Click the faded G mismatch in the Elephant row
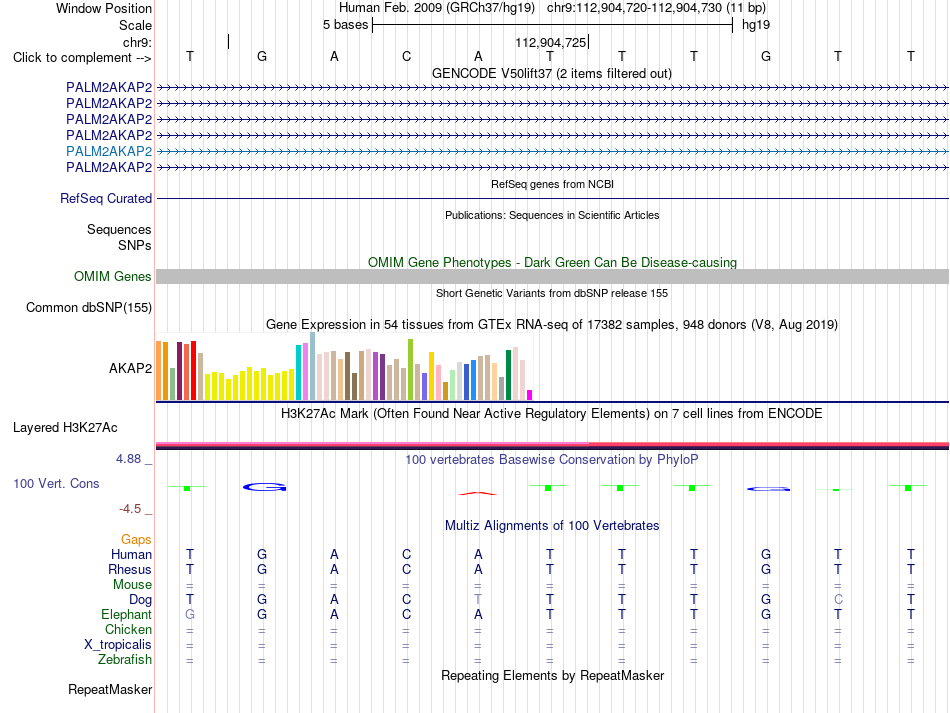Image resolution: width=950 pixels, height=713 pixels. point(190,614)
